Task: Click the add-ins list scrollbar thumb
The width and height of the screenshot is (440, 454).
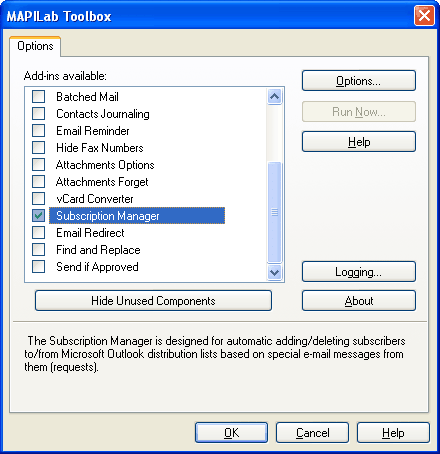Action: tap(275, 212)
